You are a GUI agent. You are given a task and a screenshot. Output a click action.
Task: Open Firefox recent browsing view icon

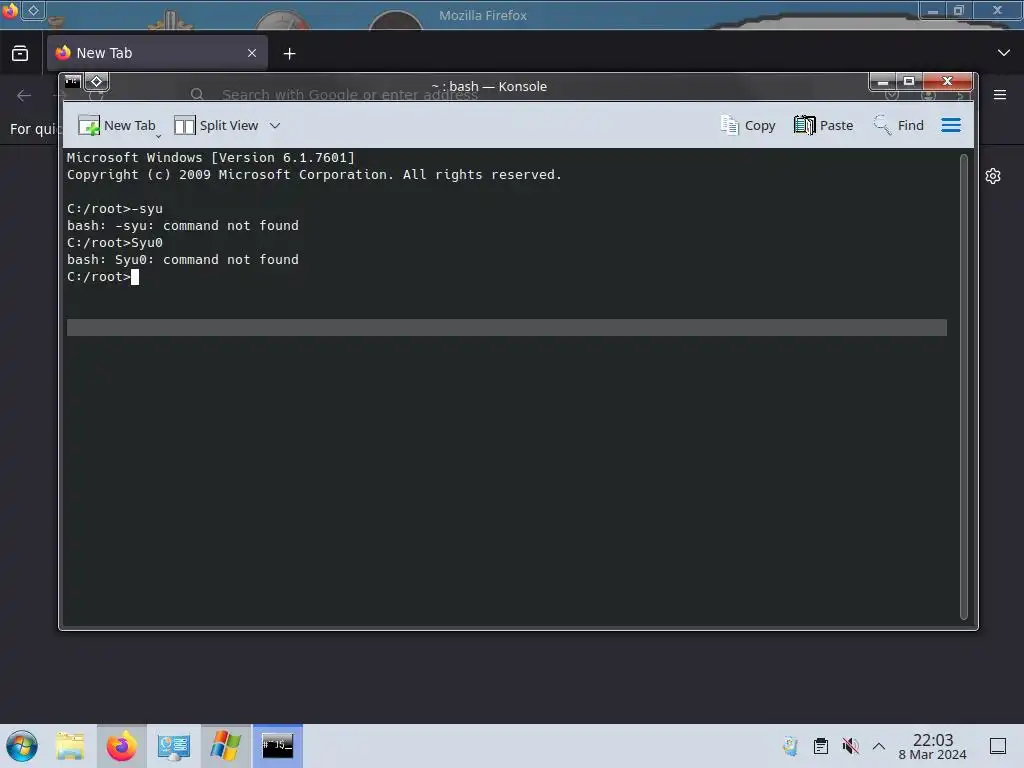(20, 54)
